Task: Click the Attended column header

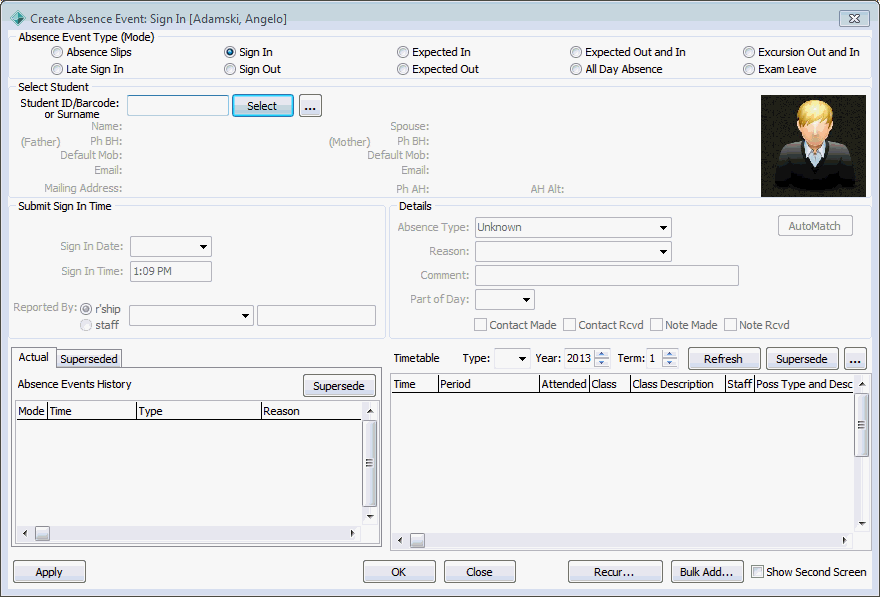Action: click(564, 384)
